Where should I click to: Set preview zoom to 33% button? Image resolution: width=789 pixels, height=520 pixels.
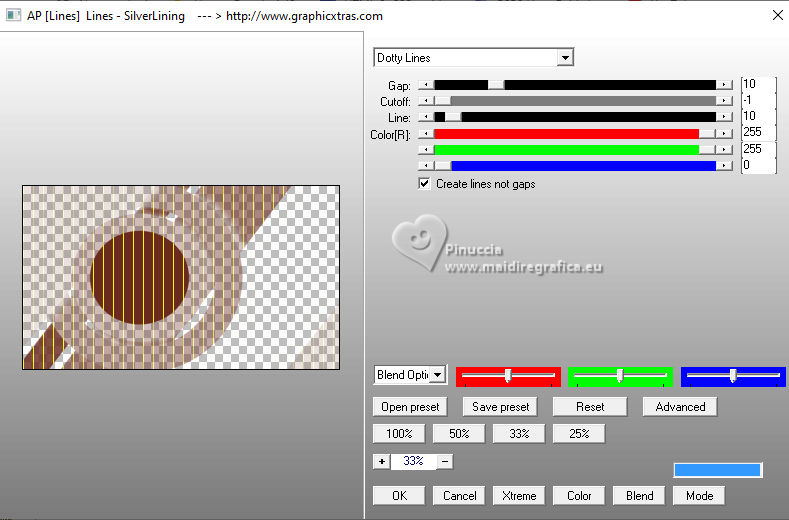click(x=519, y=433)
